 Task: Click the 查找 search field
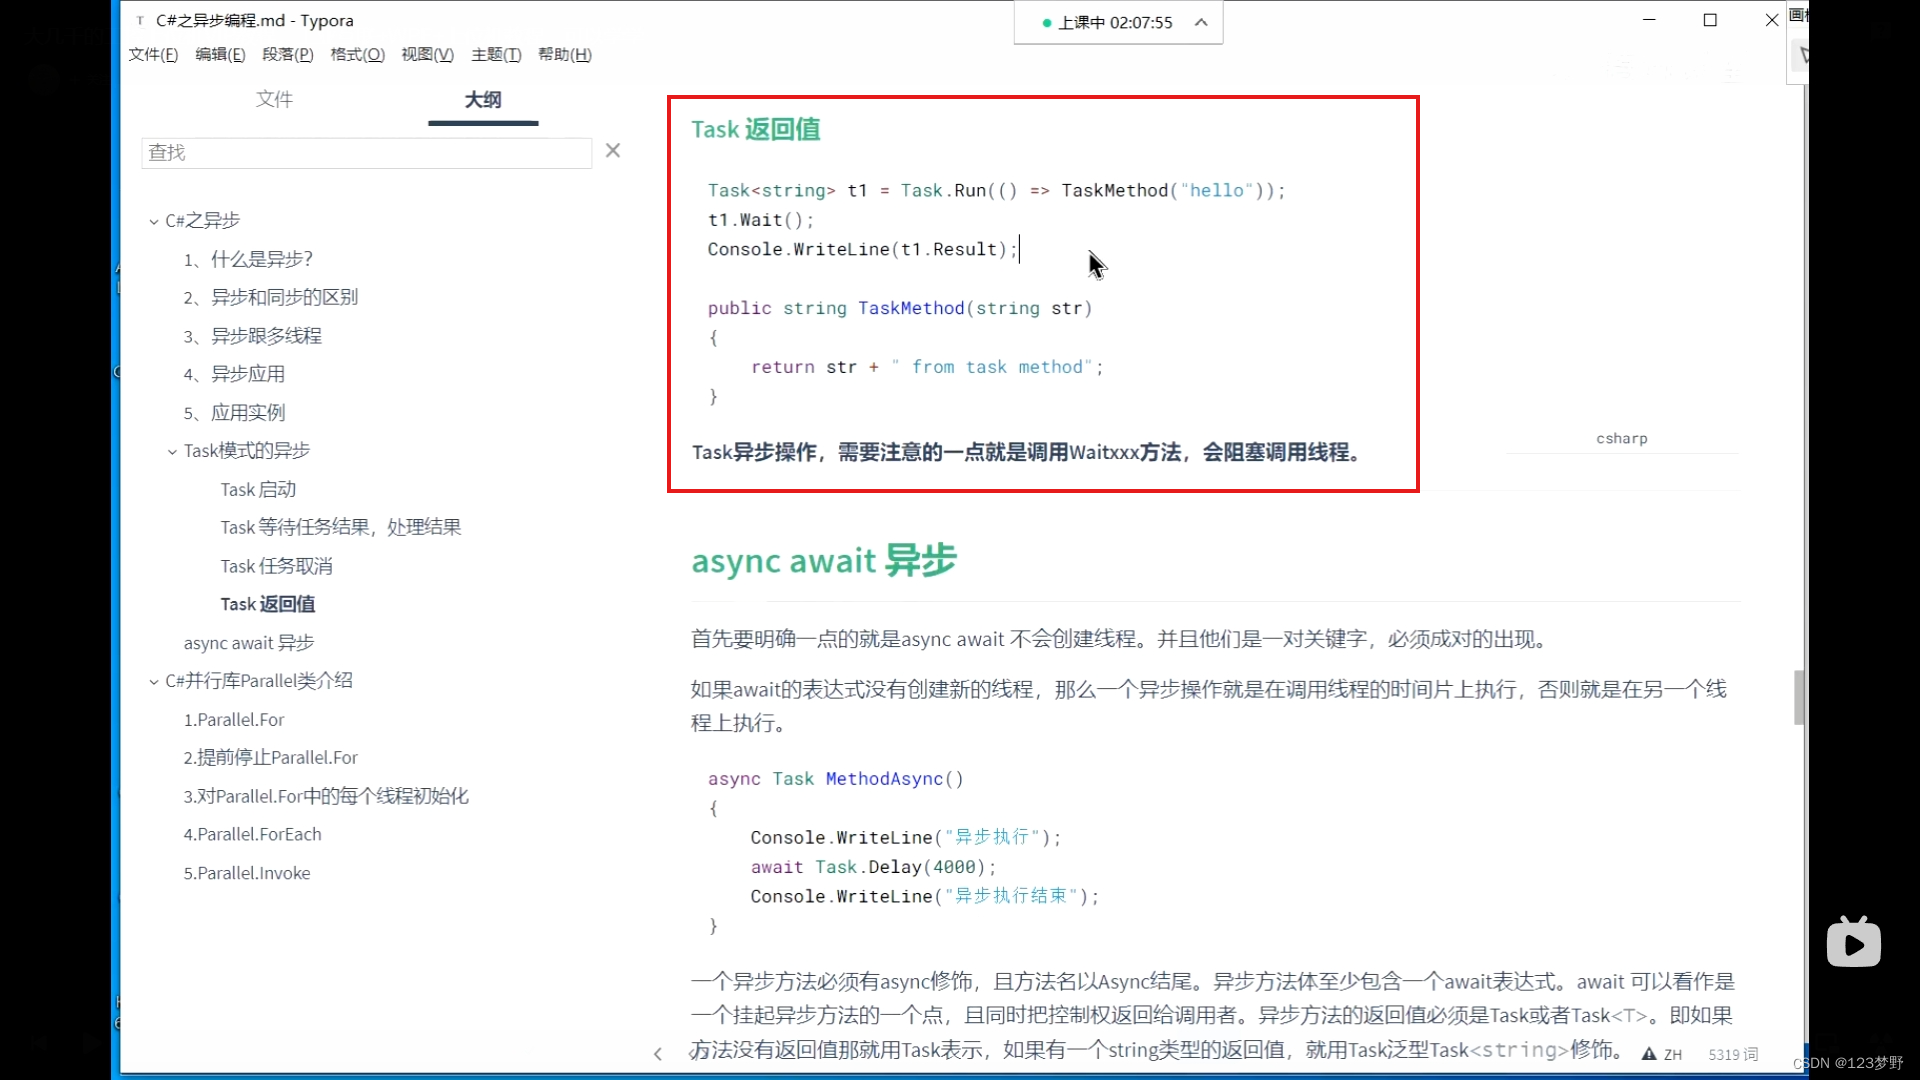(366, 152)
